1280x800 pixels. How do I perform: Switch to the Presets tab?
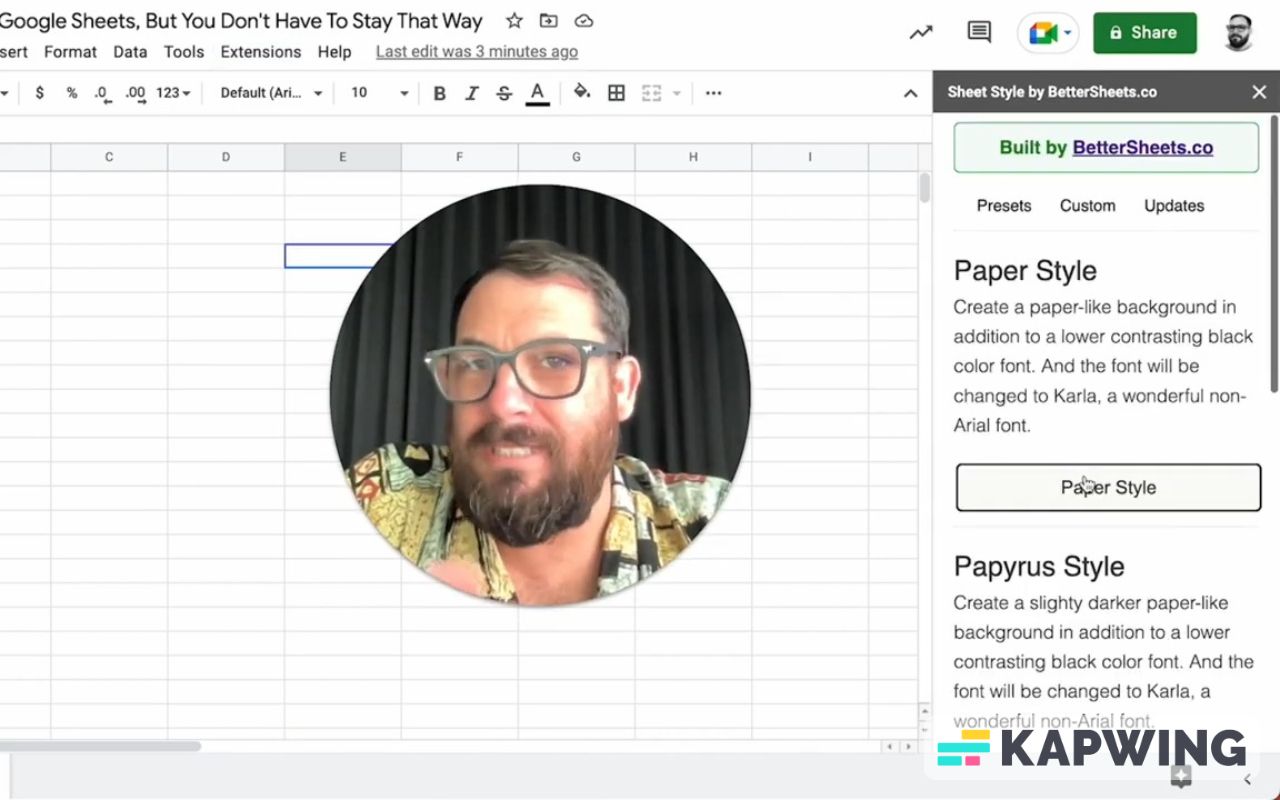[1004, 206]
